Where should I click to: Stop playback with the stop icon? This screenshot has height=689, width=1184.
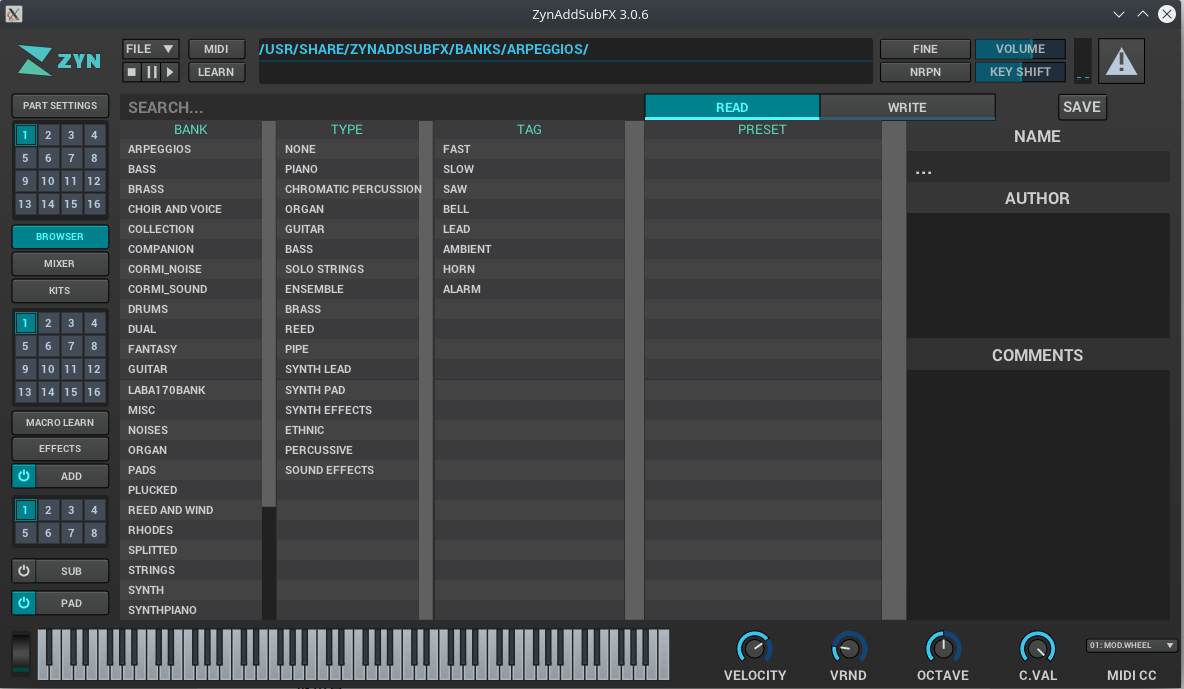[x=132, y=72]
